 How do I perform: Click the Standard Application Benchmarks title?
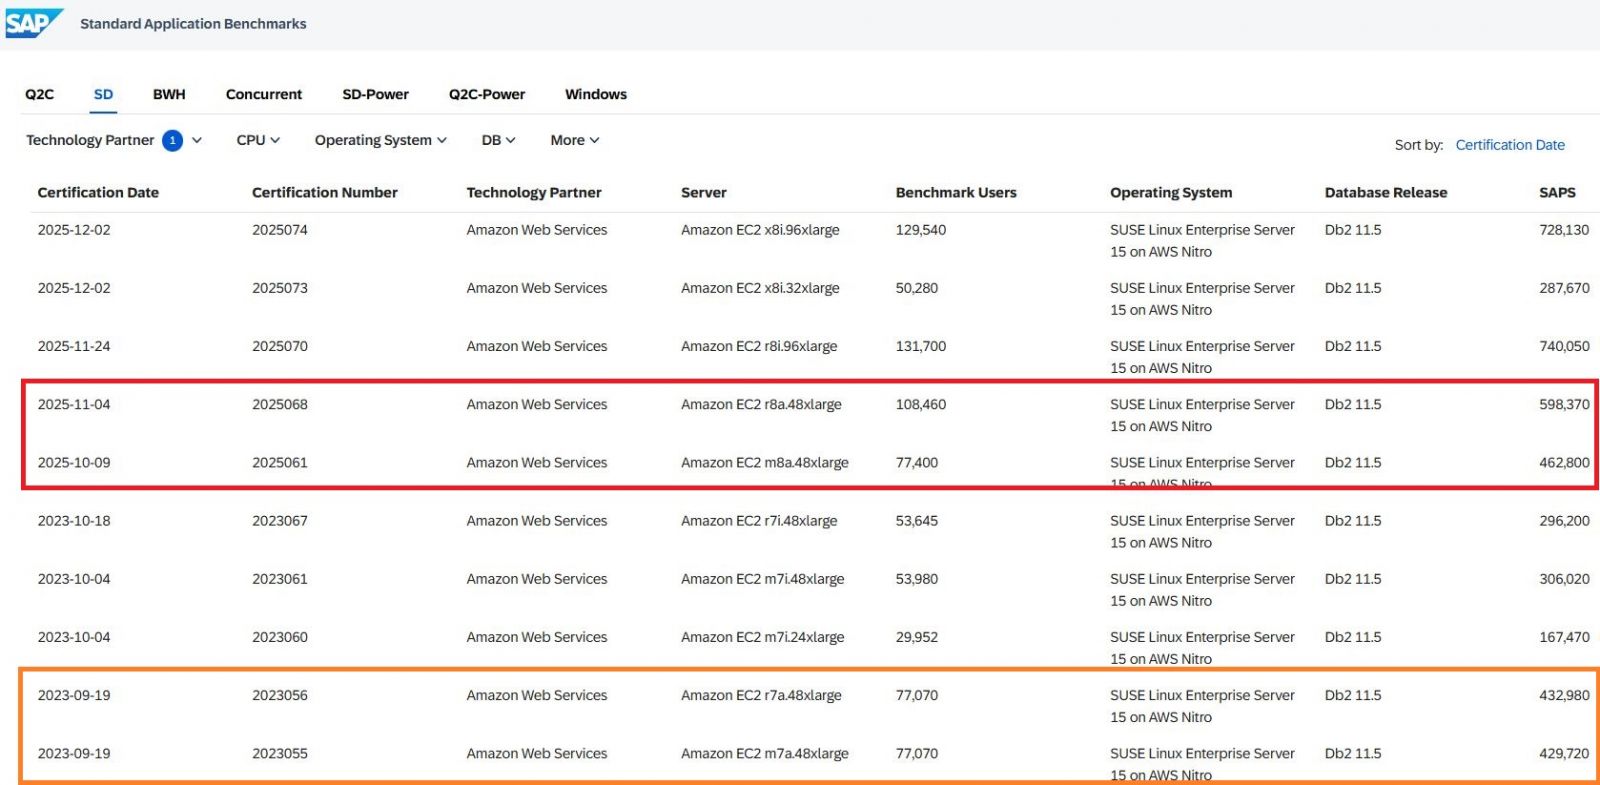click(193, 24)
